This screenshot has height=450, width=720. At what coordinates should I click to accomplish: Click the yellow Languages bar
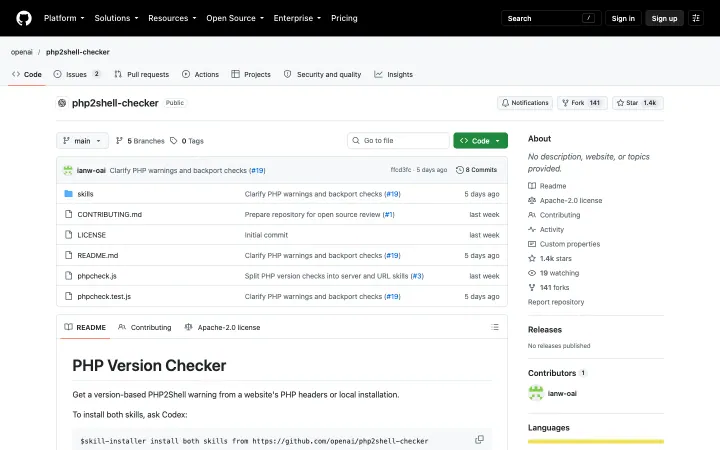pos(596,441)
